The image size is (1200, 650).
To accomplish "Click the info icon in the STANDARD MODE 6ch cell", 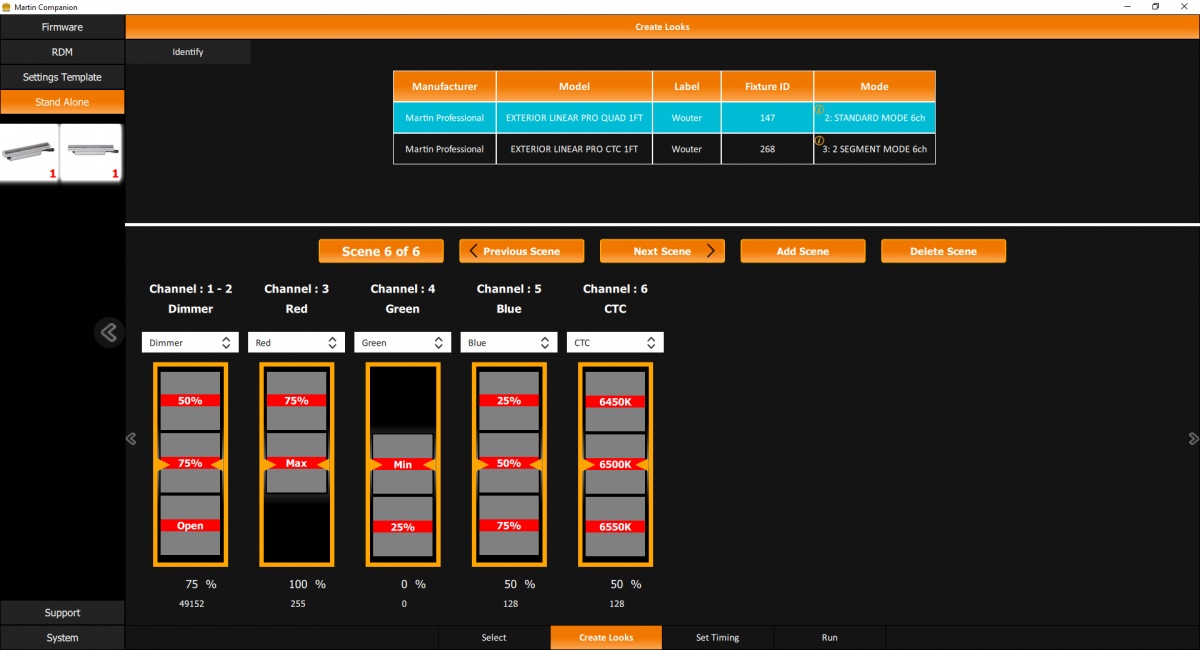I will (x=819, y=110).
